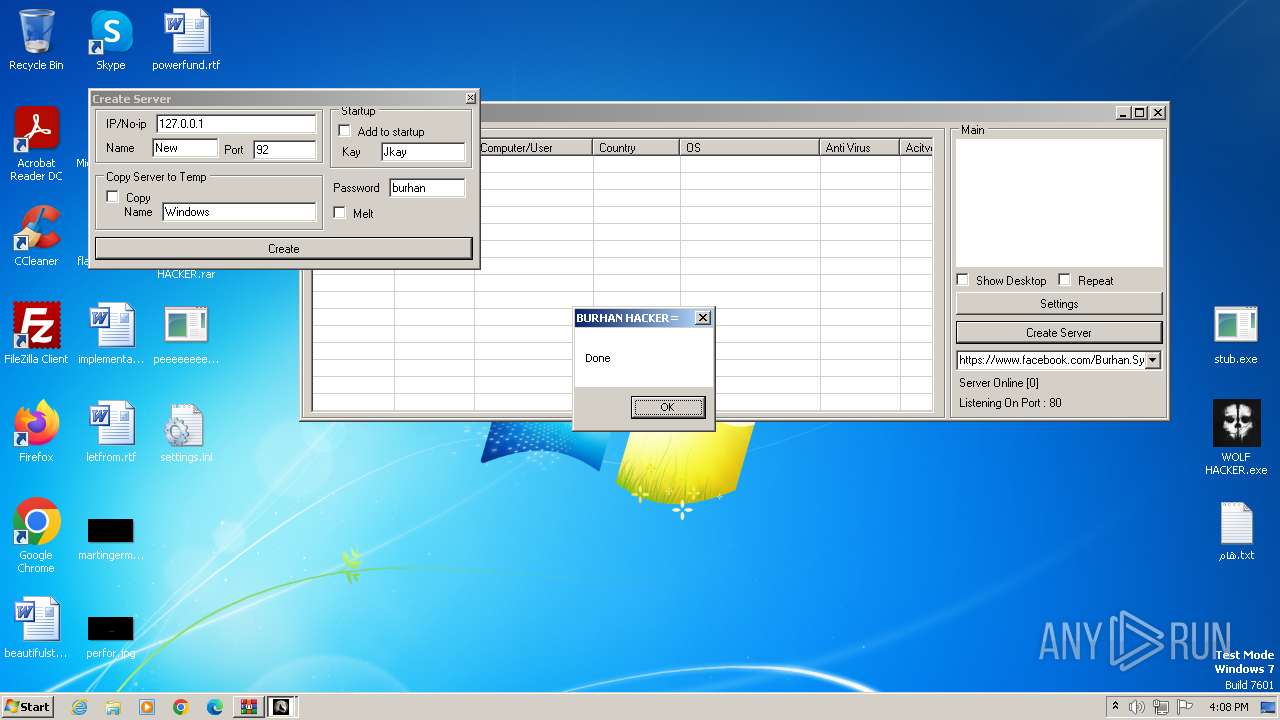Click the Main preview panel area
Image resolution: width=1280 pixels, height=720 pixels.
(x=1059, y=202)
